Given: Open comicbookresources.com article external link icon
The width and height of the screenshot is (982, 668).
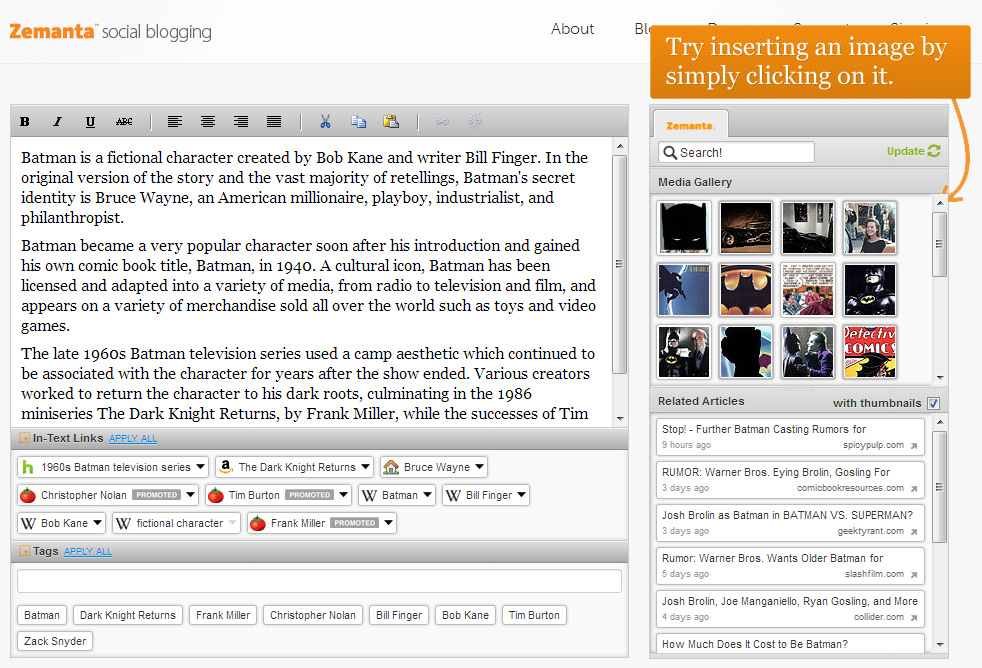Looking at the screenshot, I should pyautogui.click(x=914, y=488).
